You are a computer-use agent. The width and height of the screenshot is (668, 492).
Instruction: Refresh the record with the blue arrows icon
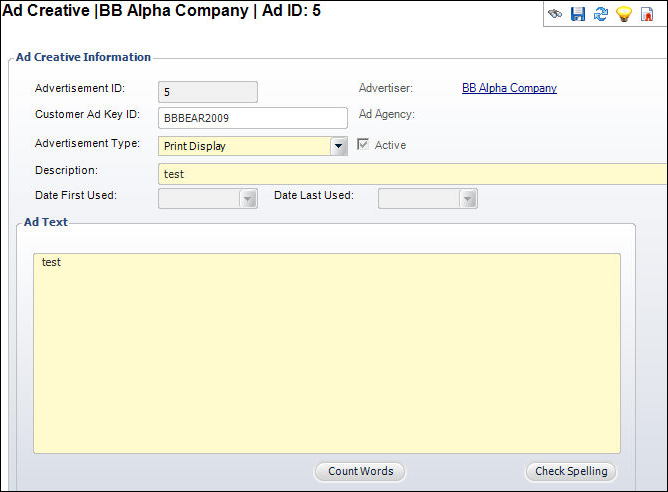click(x=601, y=14)
